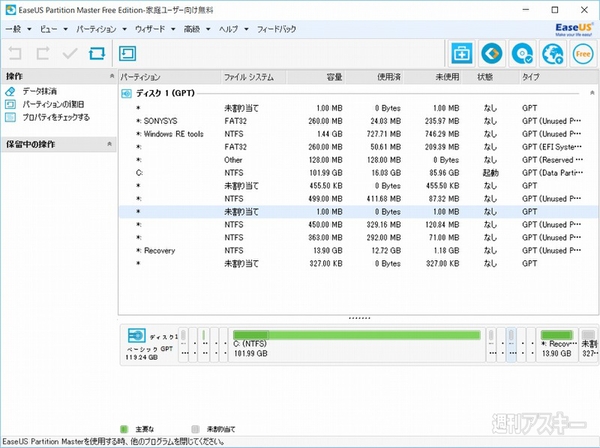The width and height of the screenshot is (600, 448).
Task: Select the 260.00 MB FAT32 EFI System row
Action: (x=359, y=147)
